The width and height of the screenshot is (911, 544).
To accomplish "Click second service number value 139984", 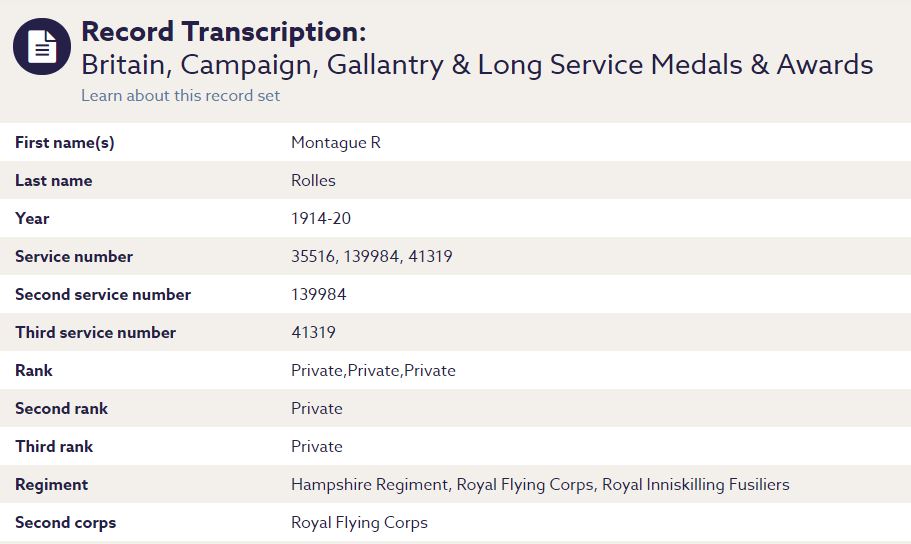I will 318,295.
